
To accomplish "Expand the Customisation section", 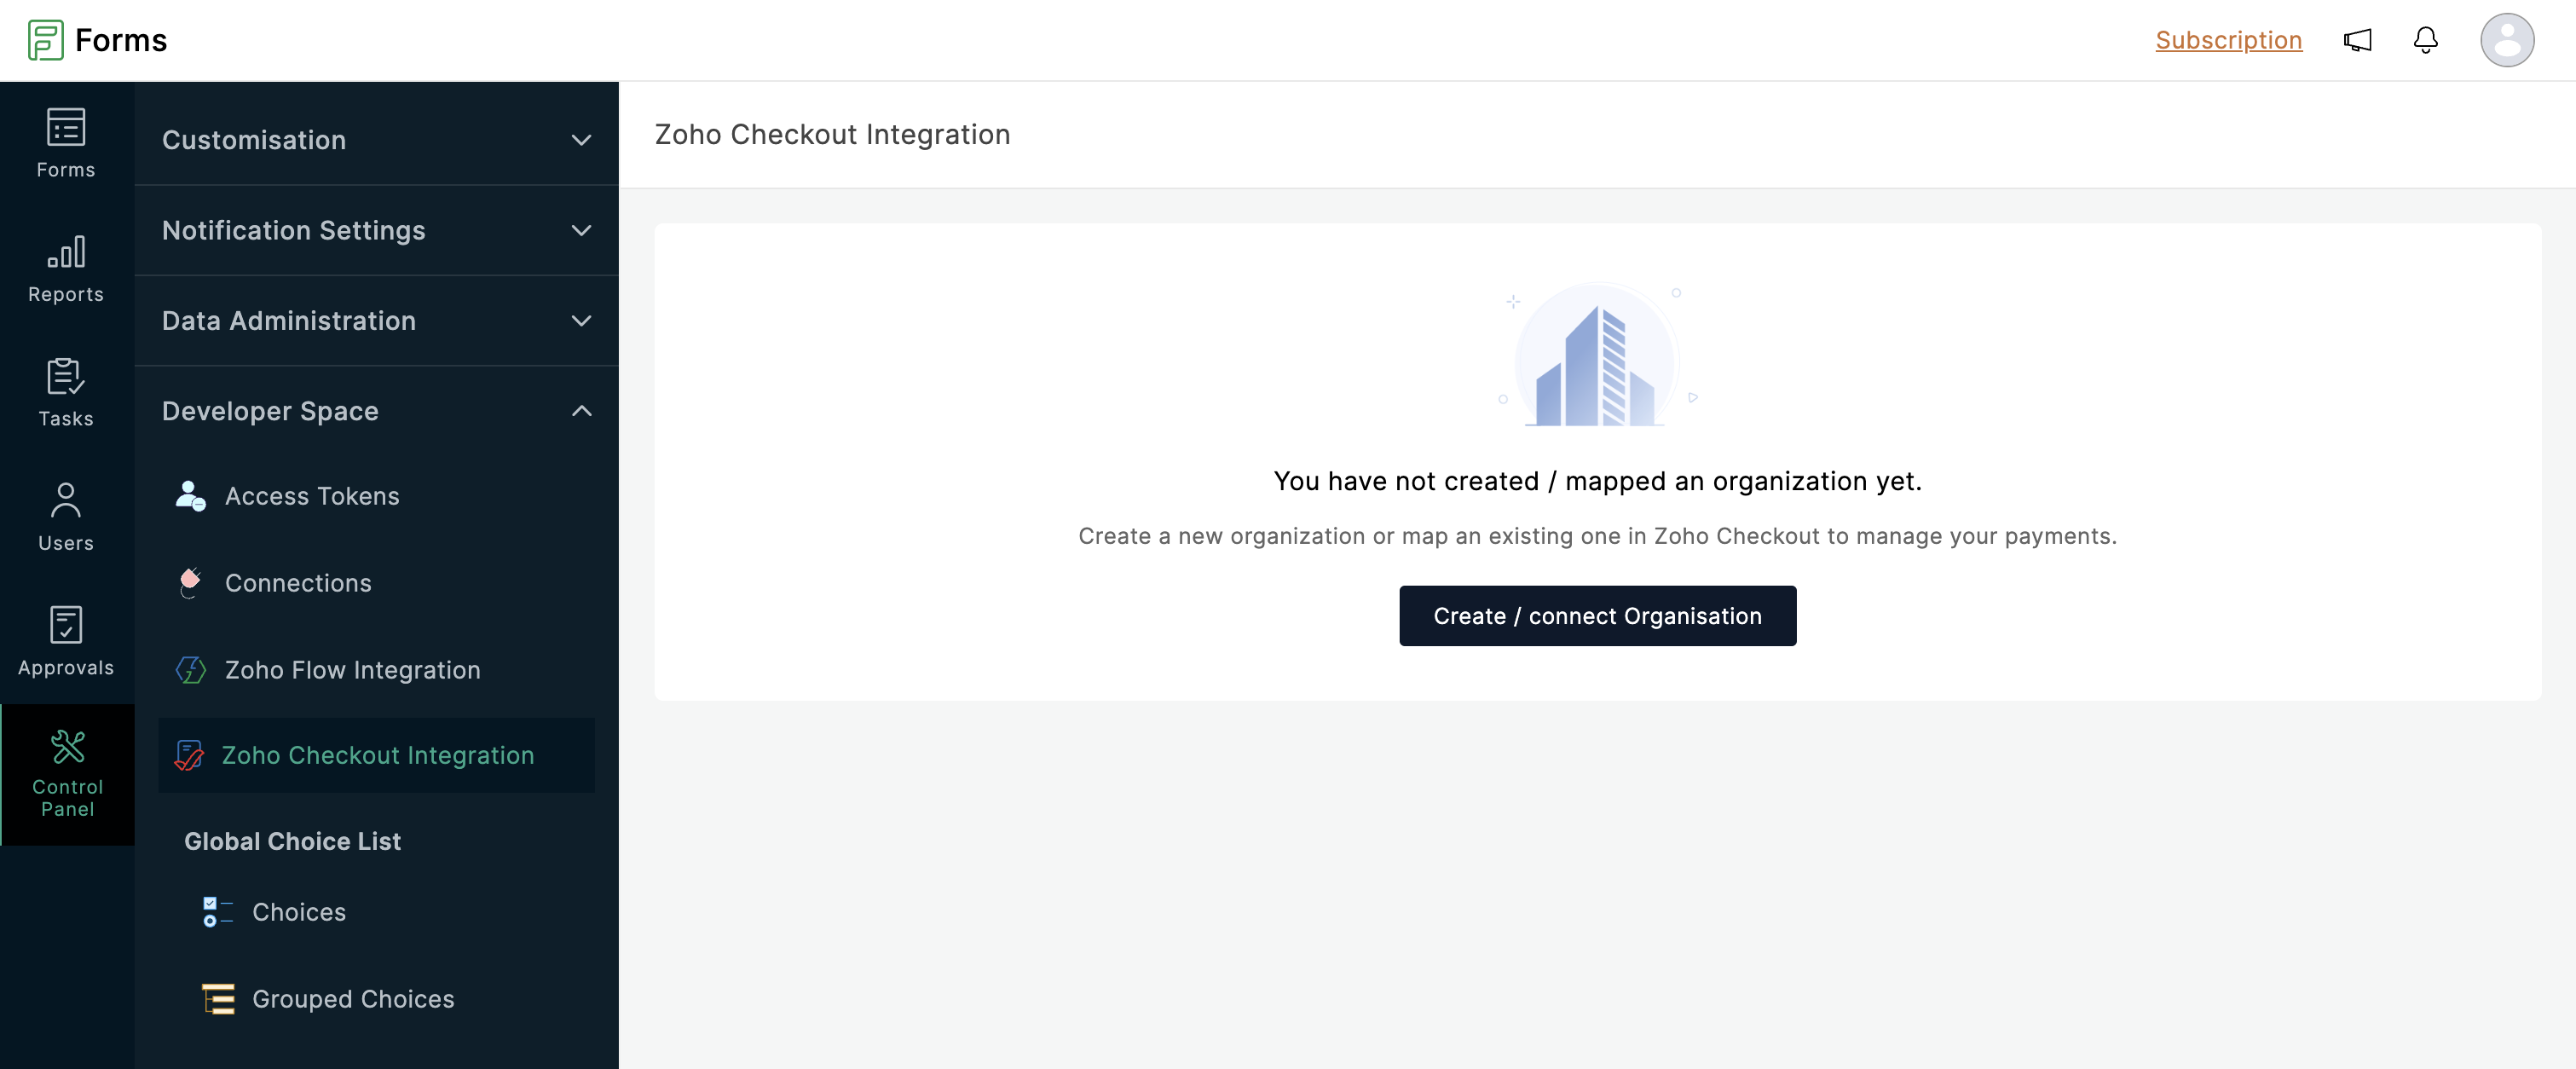I will coord(376,140).
